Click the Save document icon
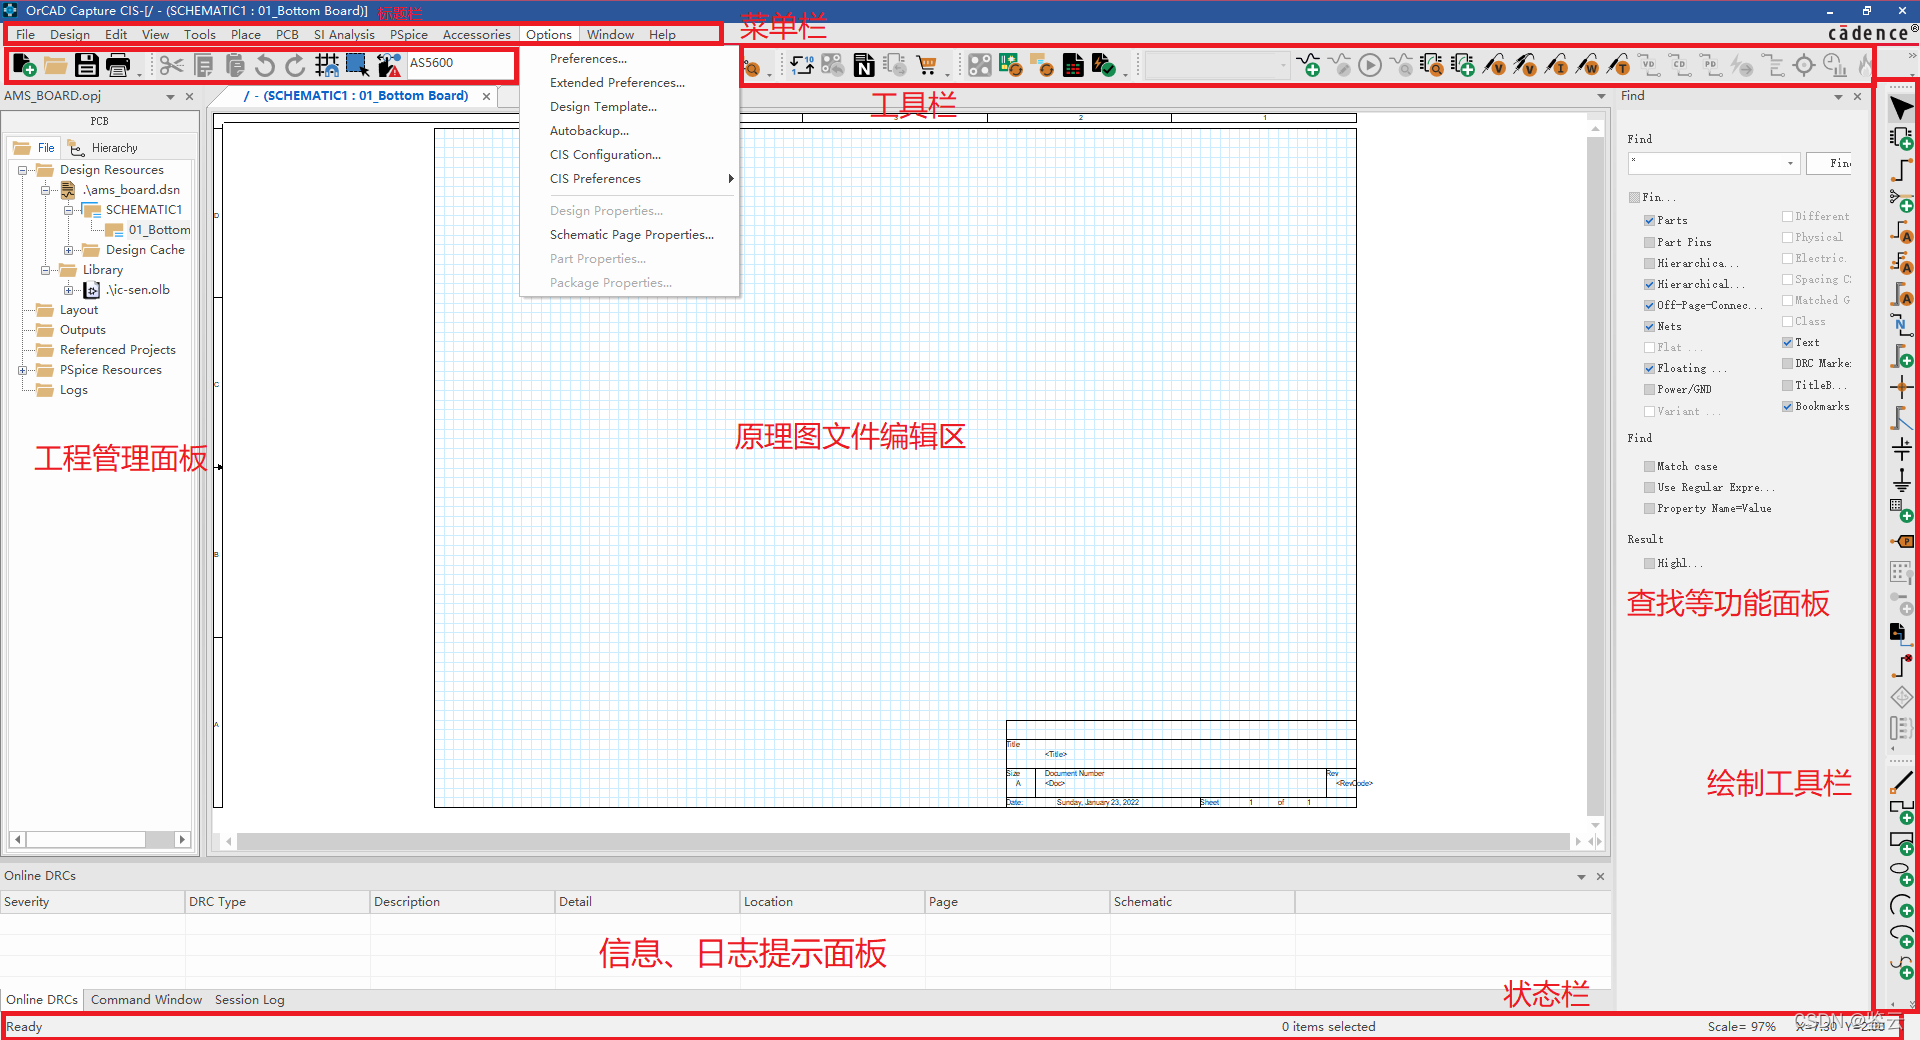Image resolution: width=1920 pixels, height=1040 pixels. (87, 66)
